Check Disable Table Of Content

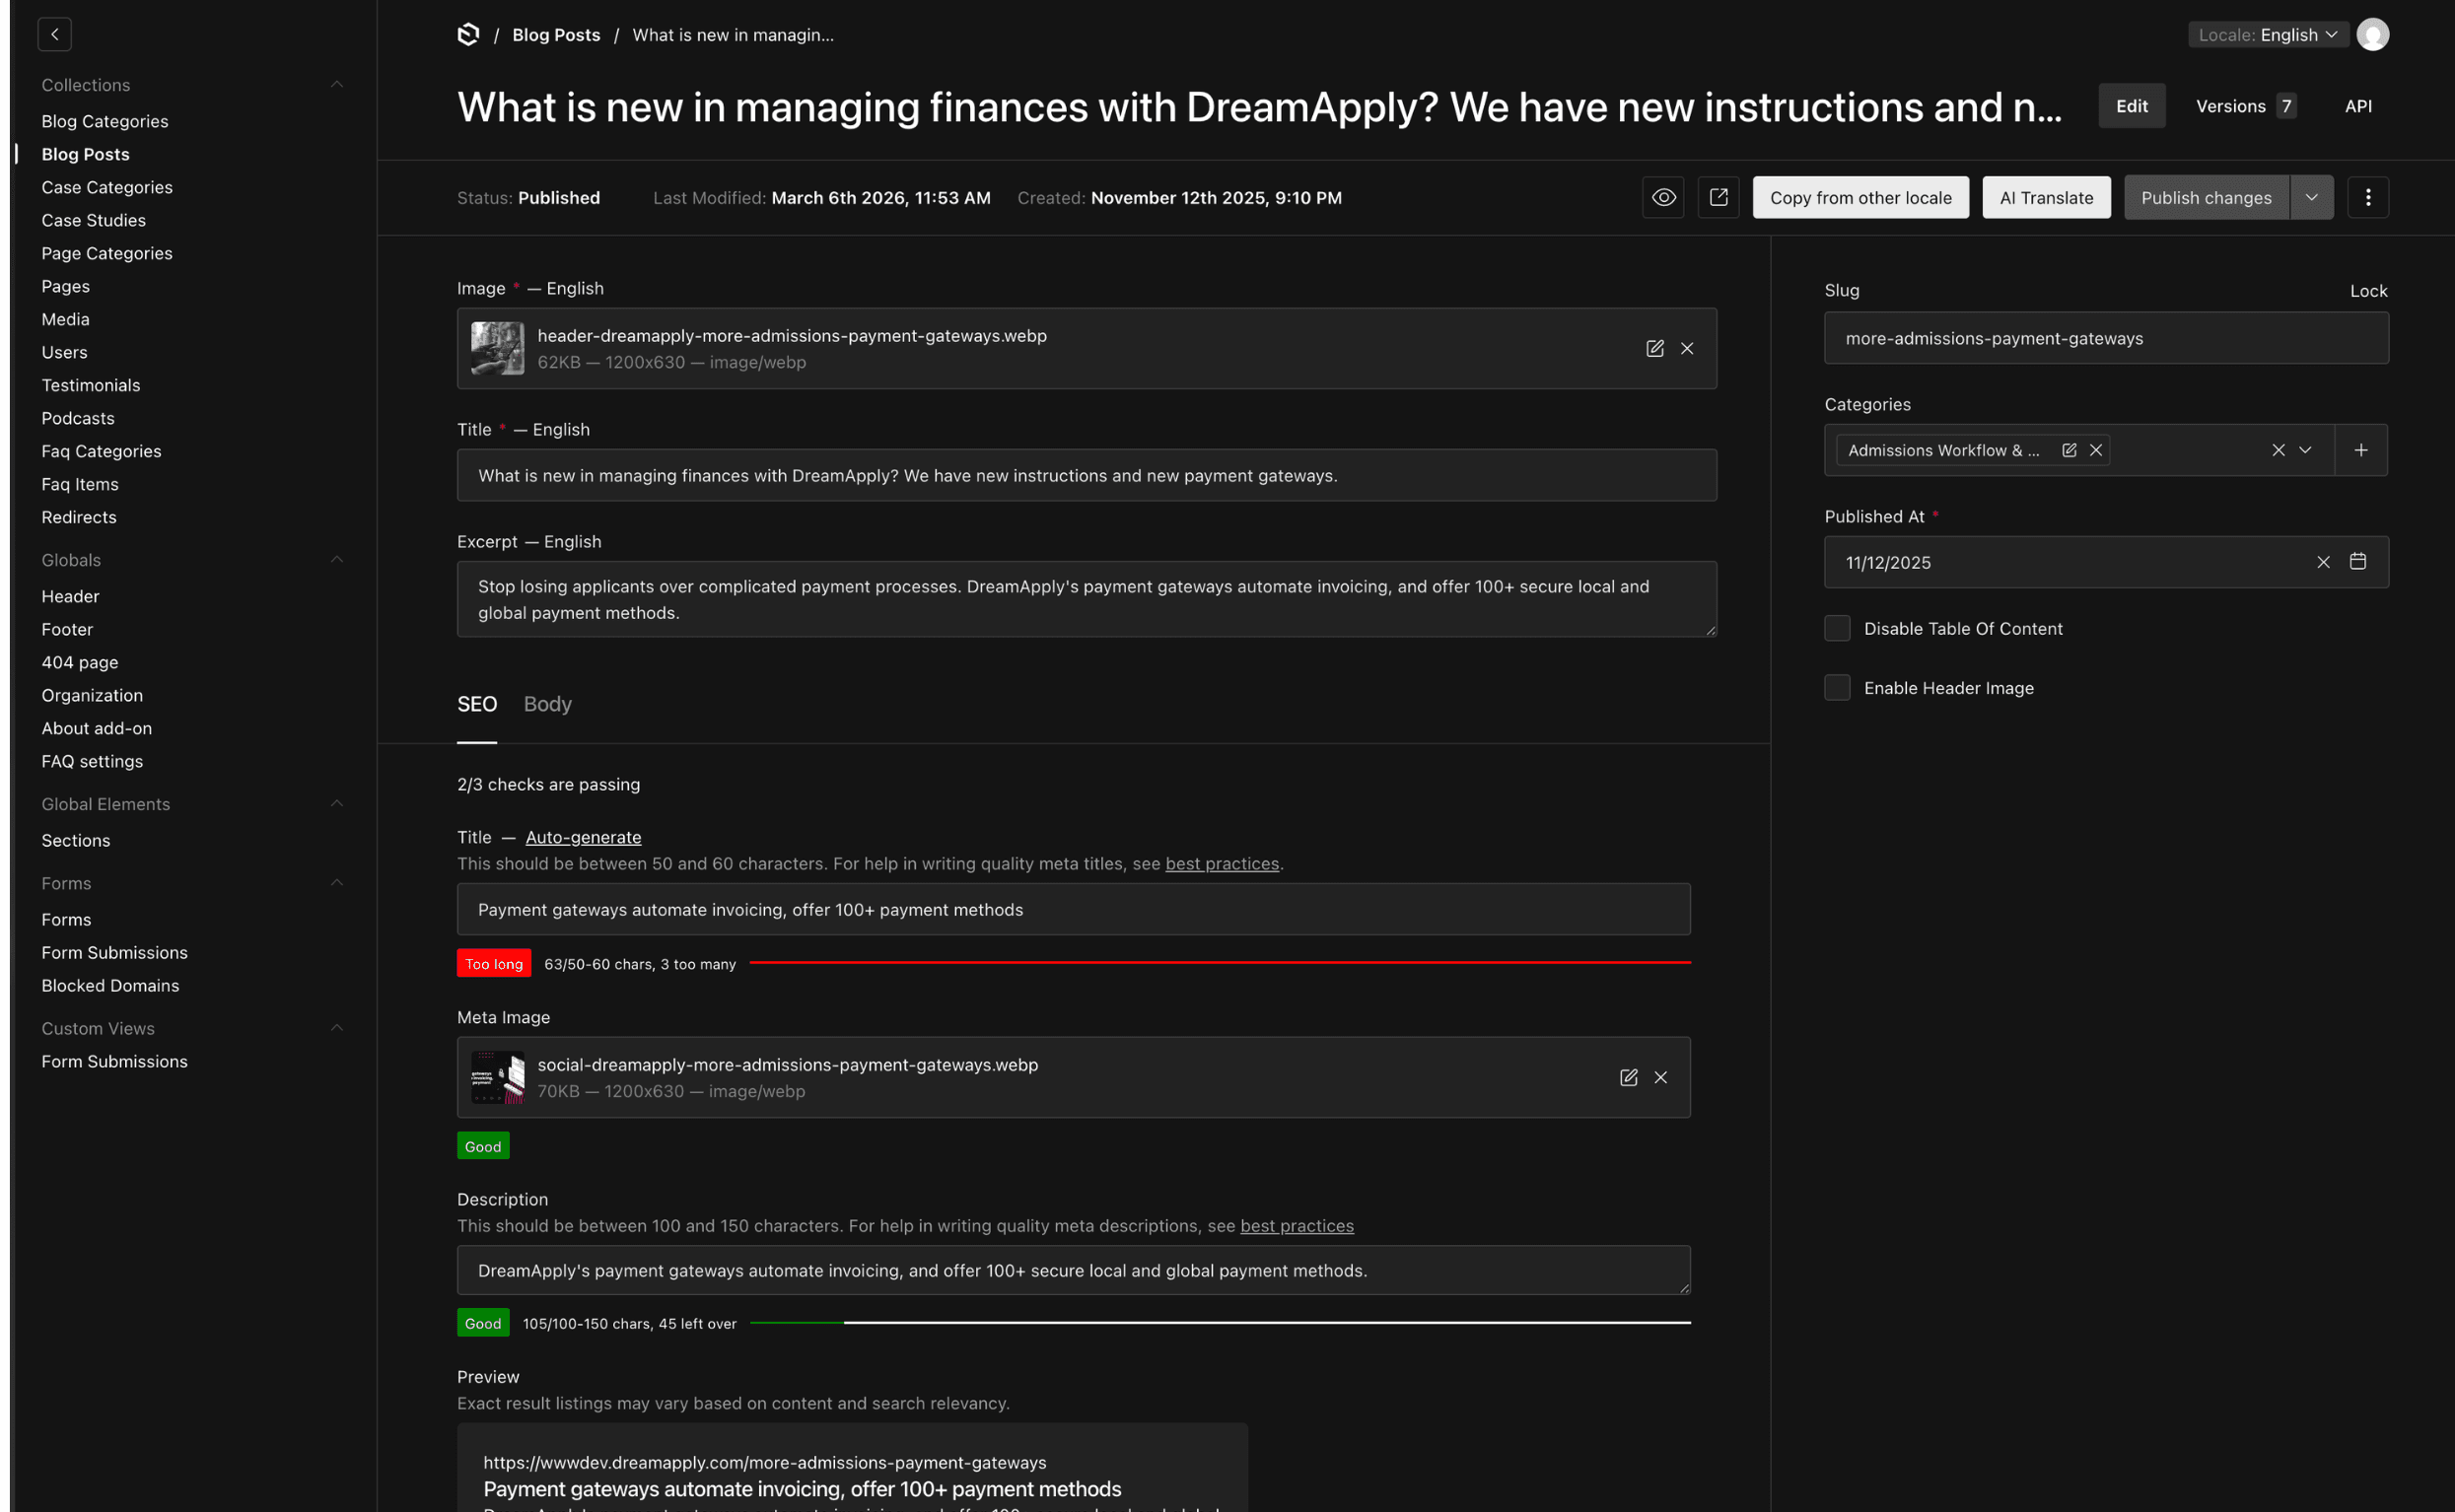(x=1837, y=628)
